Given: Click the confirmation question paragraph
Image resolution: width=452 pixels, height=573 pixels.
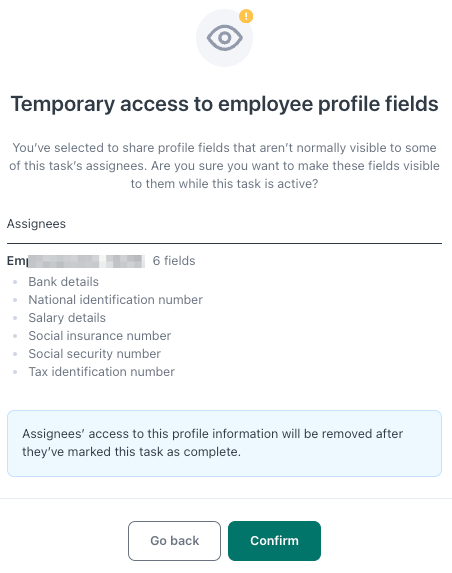Looking at the screenshot, I should coord(224,166).
